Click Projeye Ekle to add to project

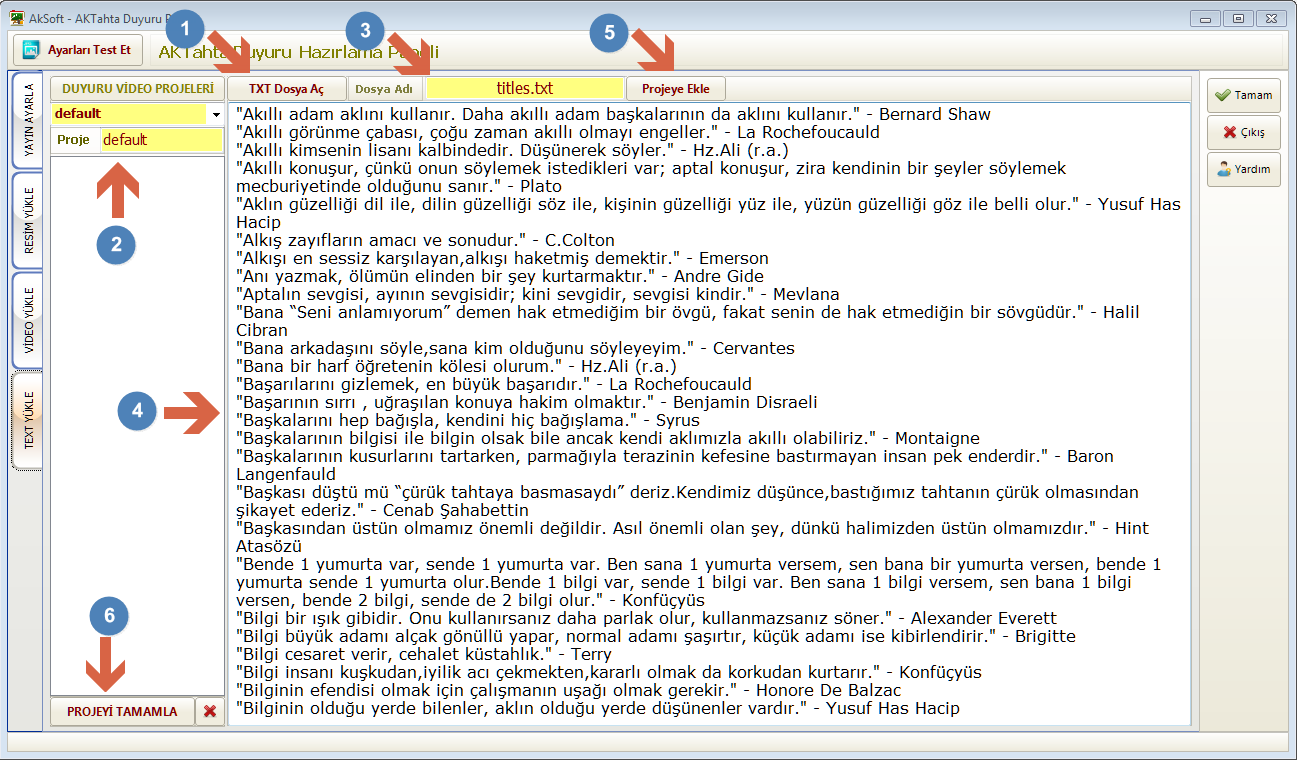point(676,89)
